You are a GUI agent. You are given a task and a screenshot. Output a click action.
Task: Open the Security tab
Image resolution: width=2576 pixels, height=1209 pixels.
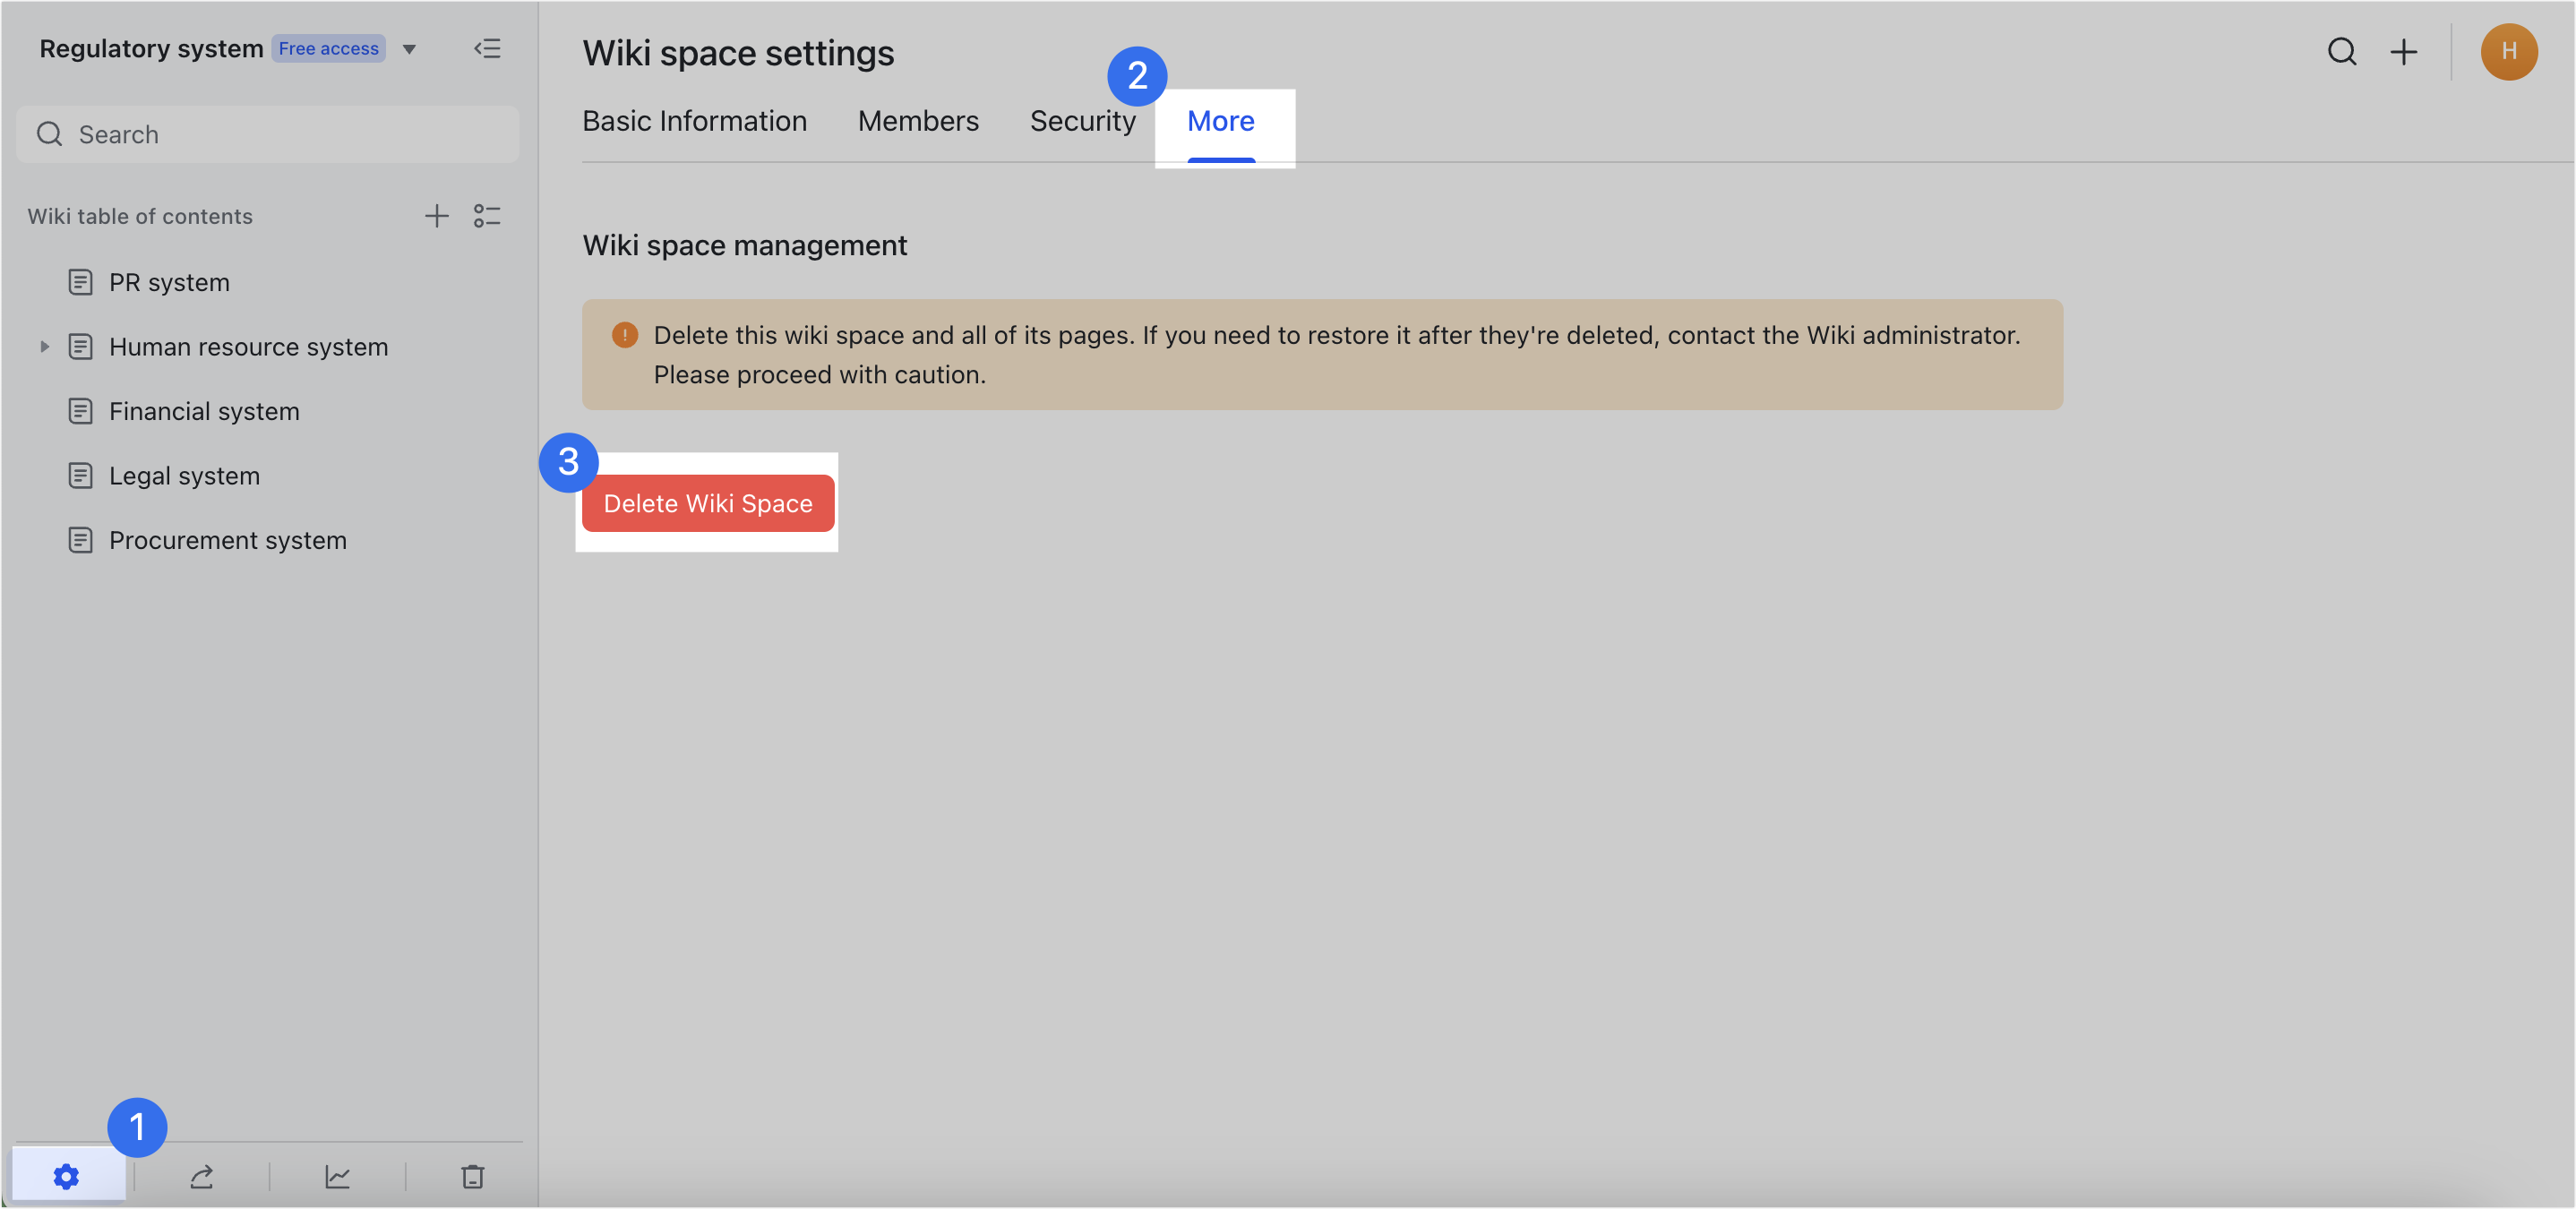pos(1083,120)
